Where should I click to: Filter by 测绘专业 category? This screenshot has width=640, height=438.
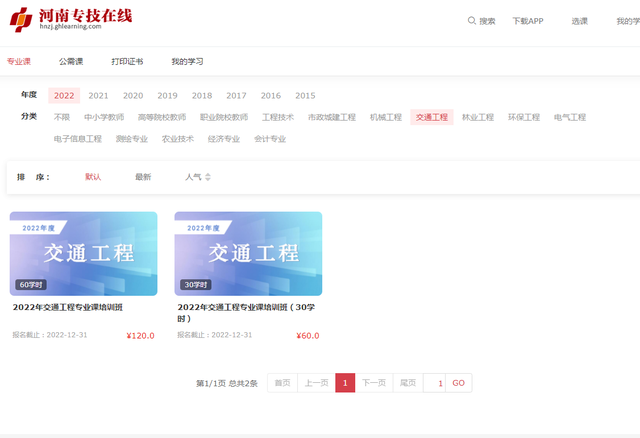tap(132, 139)
